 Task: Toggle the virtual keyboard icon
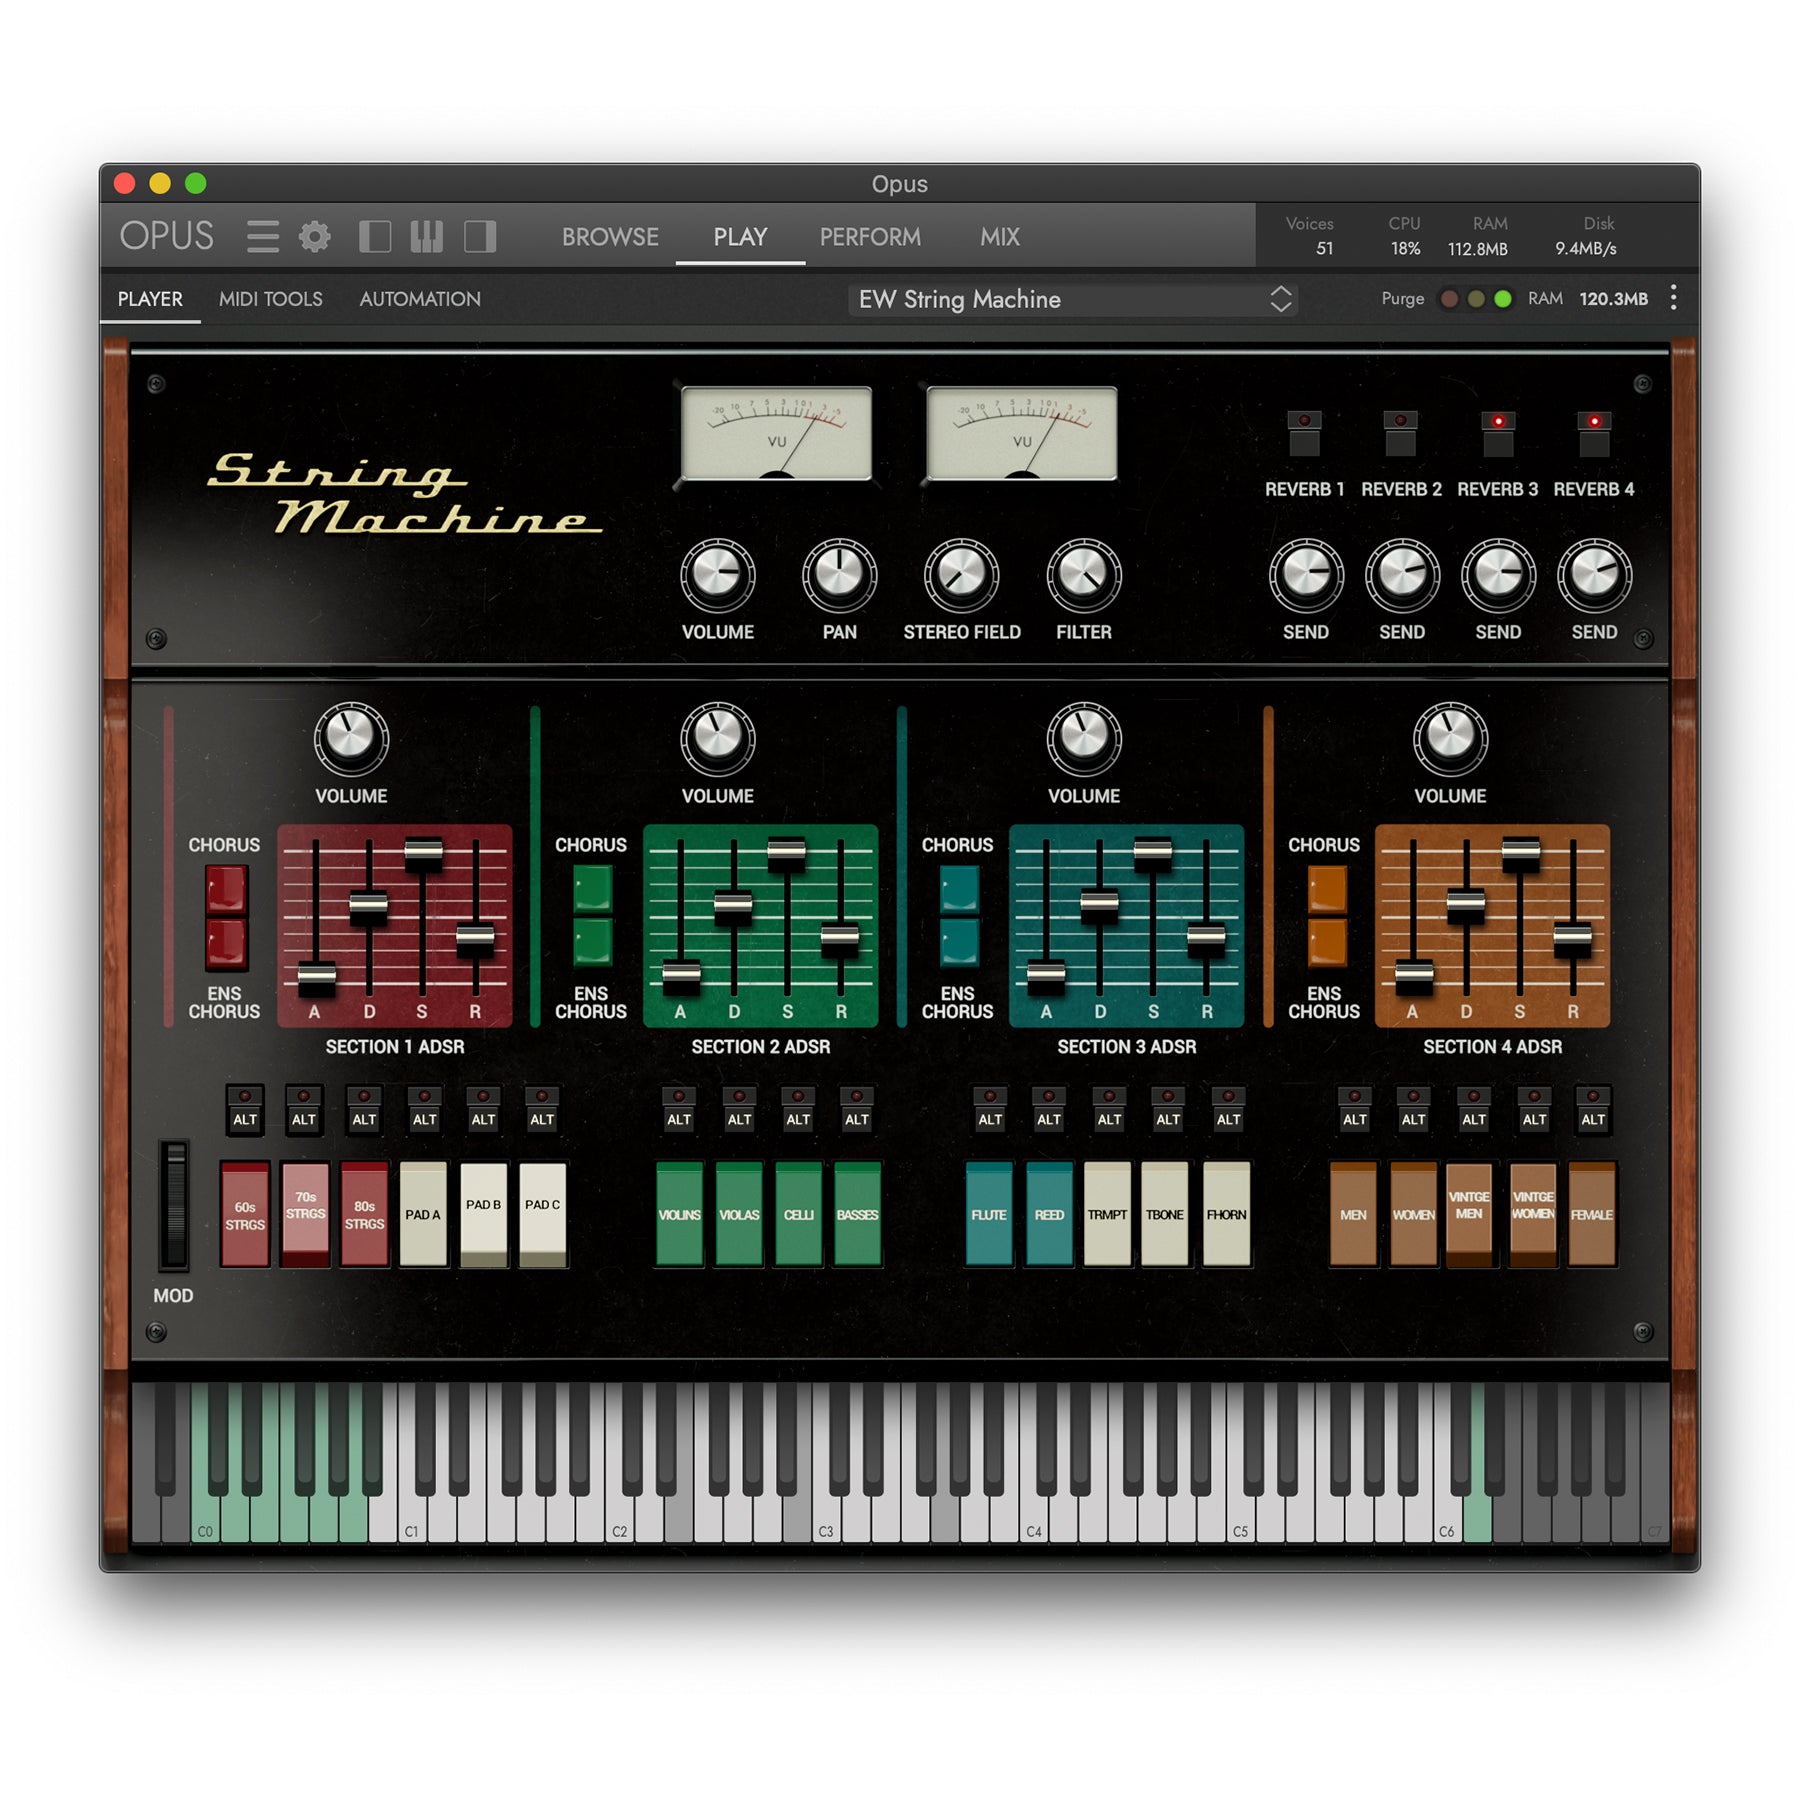[x=427, y=237]
